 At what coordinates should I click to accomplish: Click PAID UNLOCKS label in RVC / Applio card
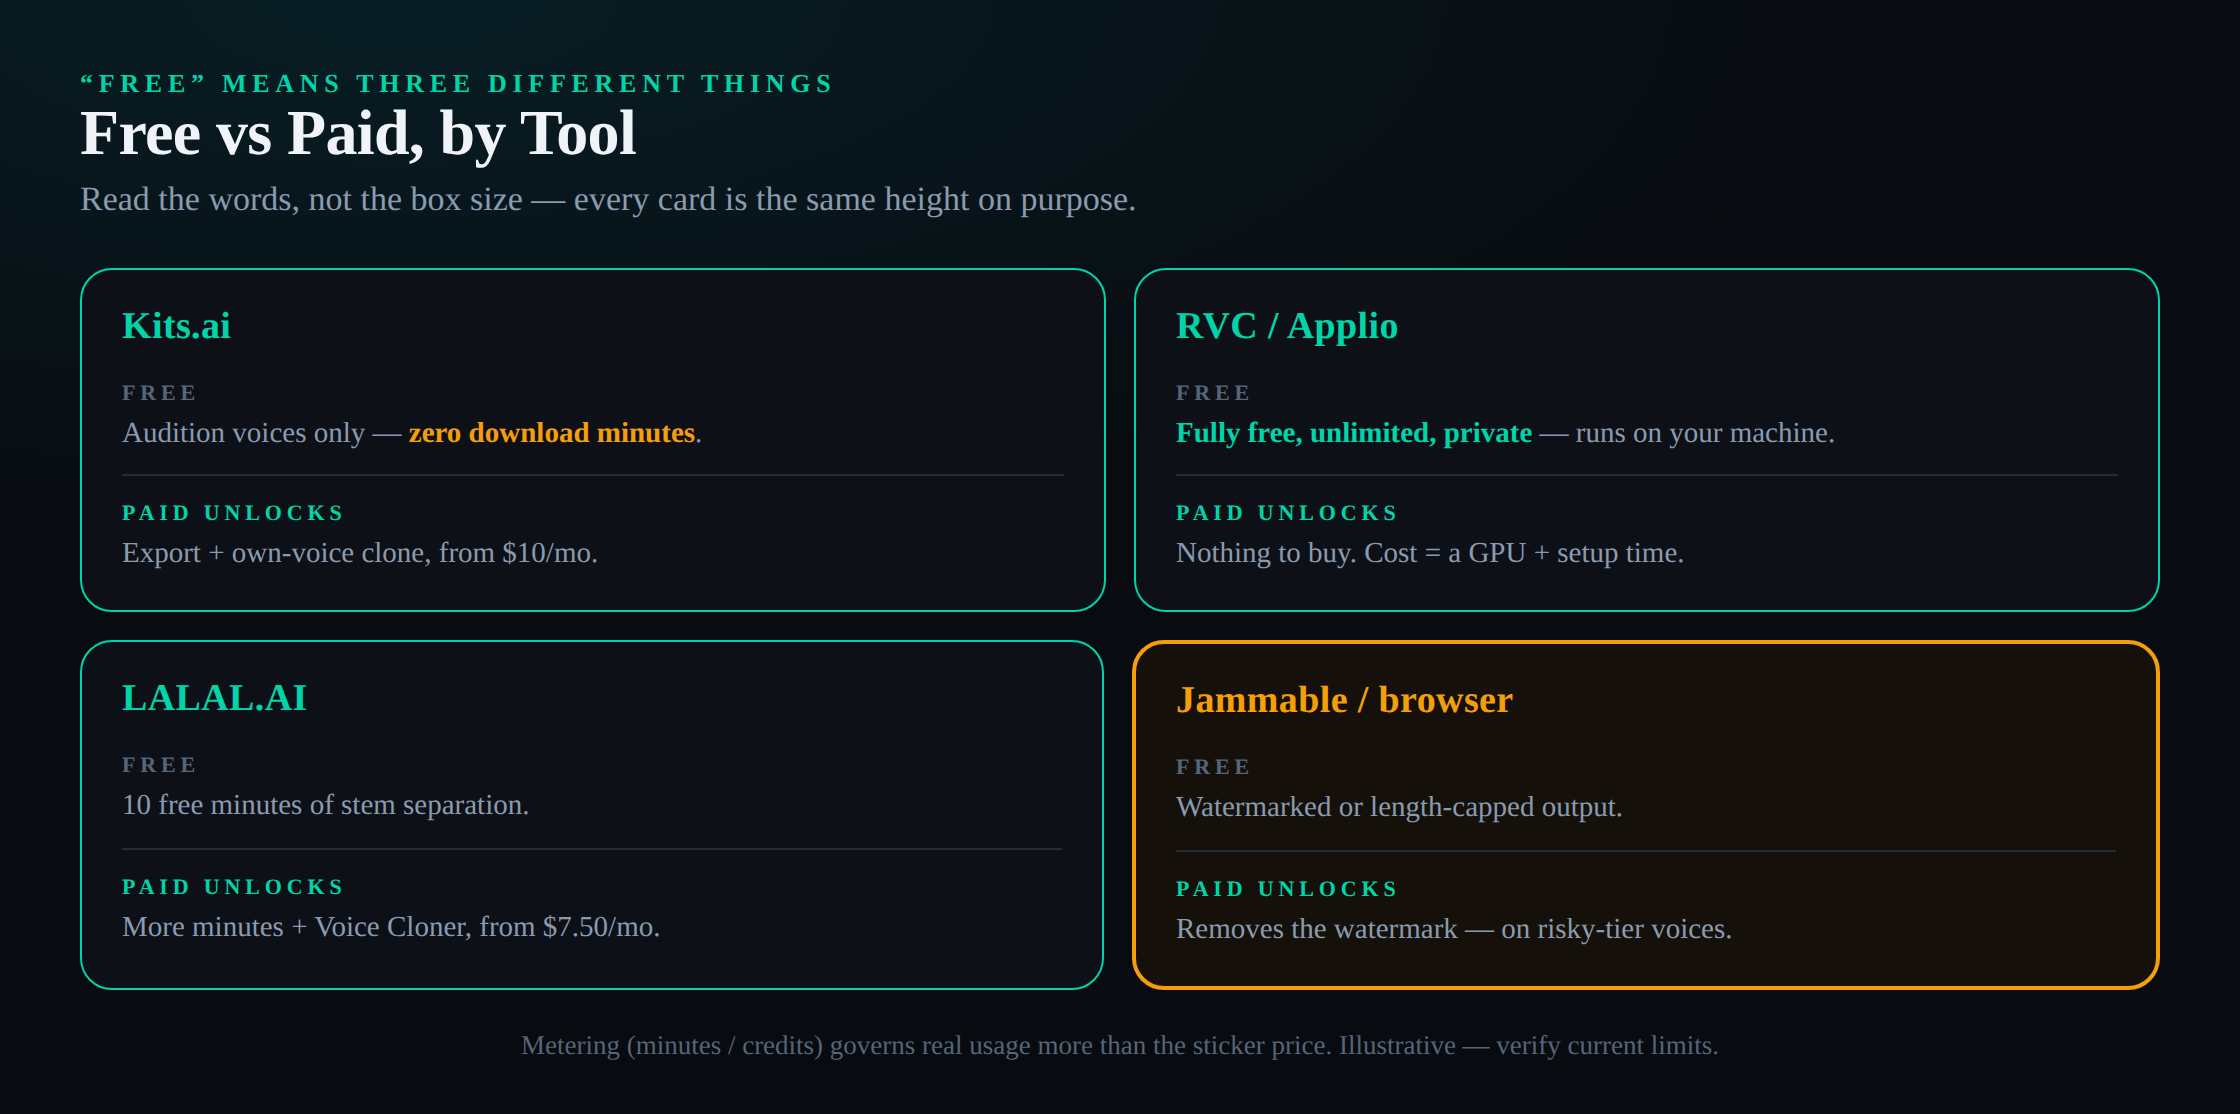(x=1287, y=513)
